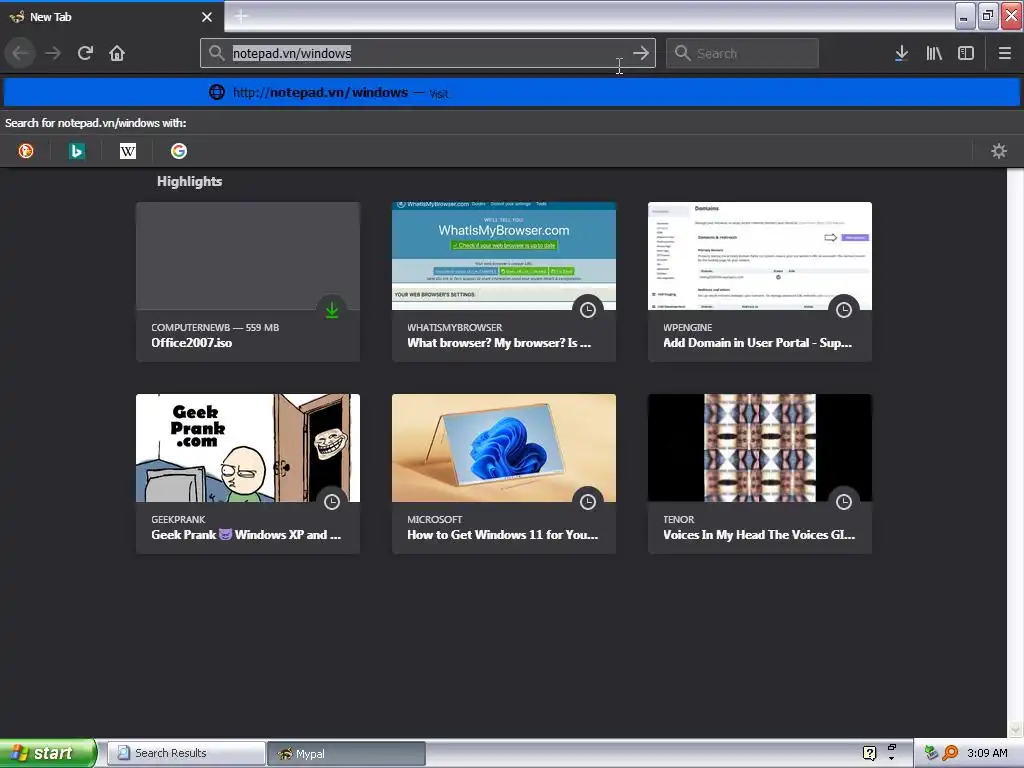Open 'Add Domain in User Portal' link
This screenshot has width=1024, height=768.
point(758,343)
